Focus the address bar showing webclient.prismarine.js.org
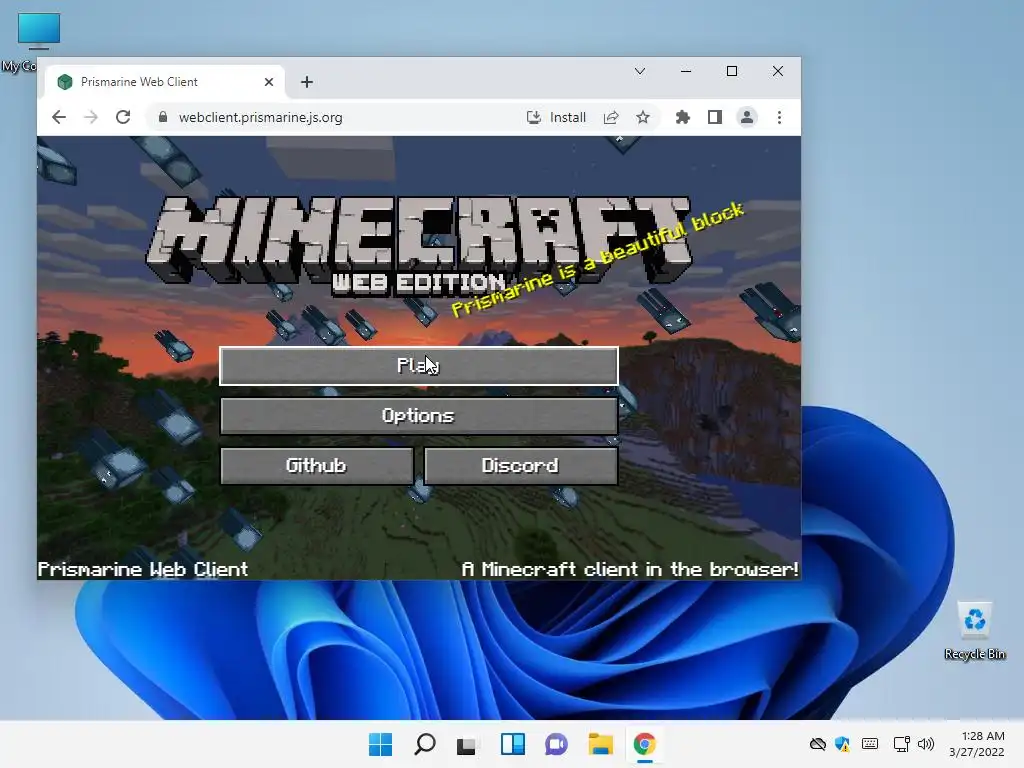Screen dimensions: 1024x768 click(261, 118)
